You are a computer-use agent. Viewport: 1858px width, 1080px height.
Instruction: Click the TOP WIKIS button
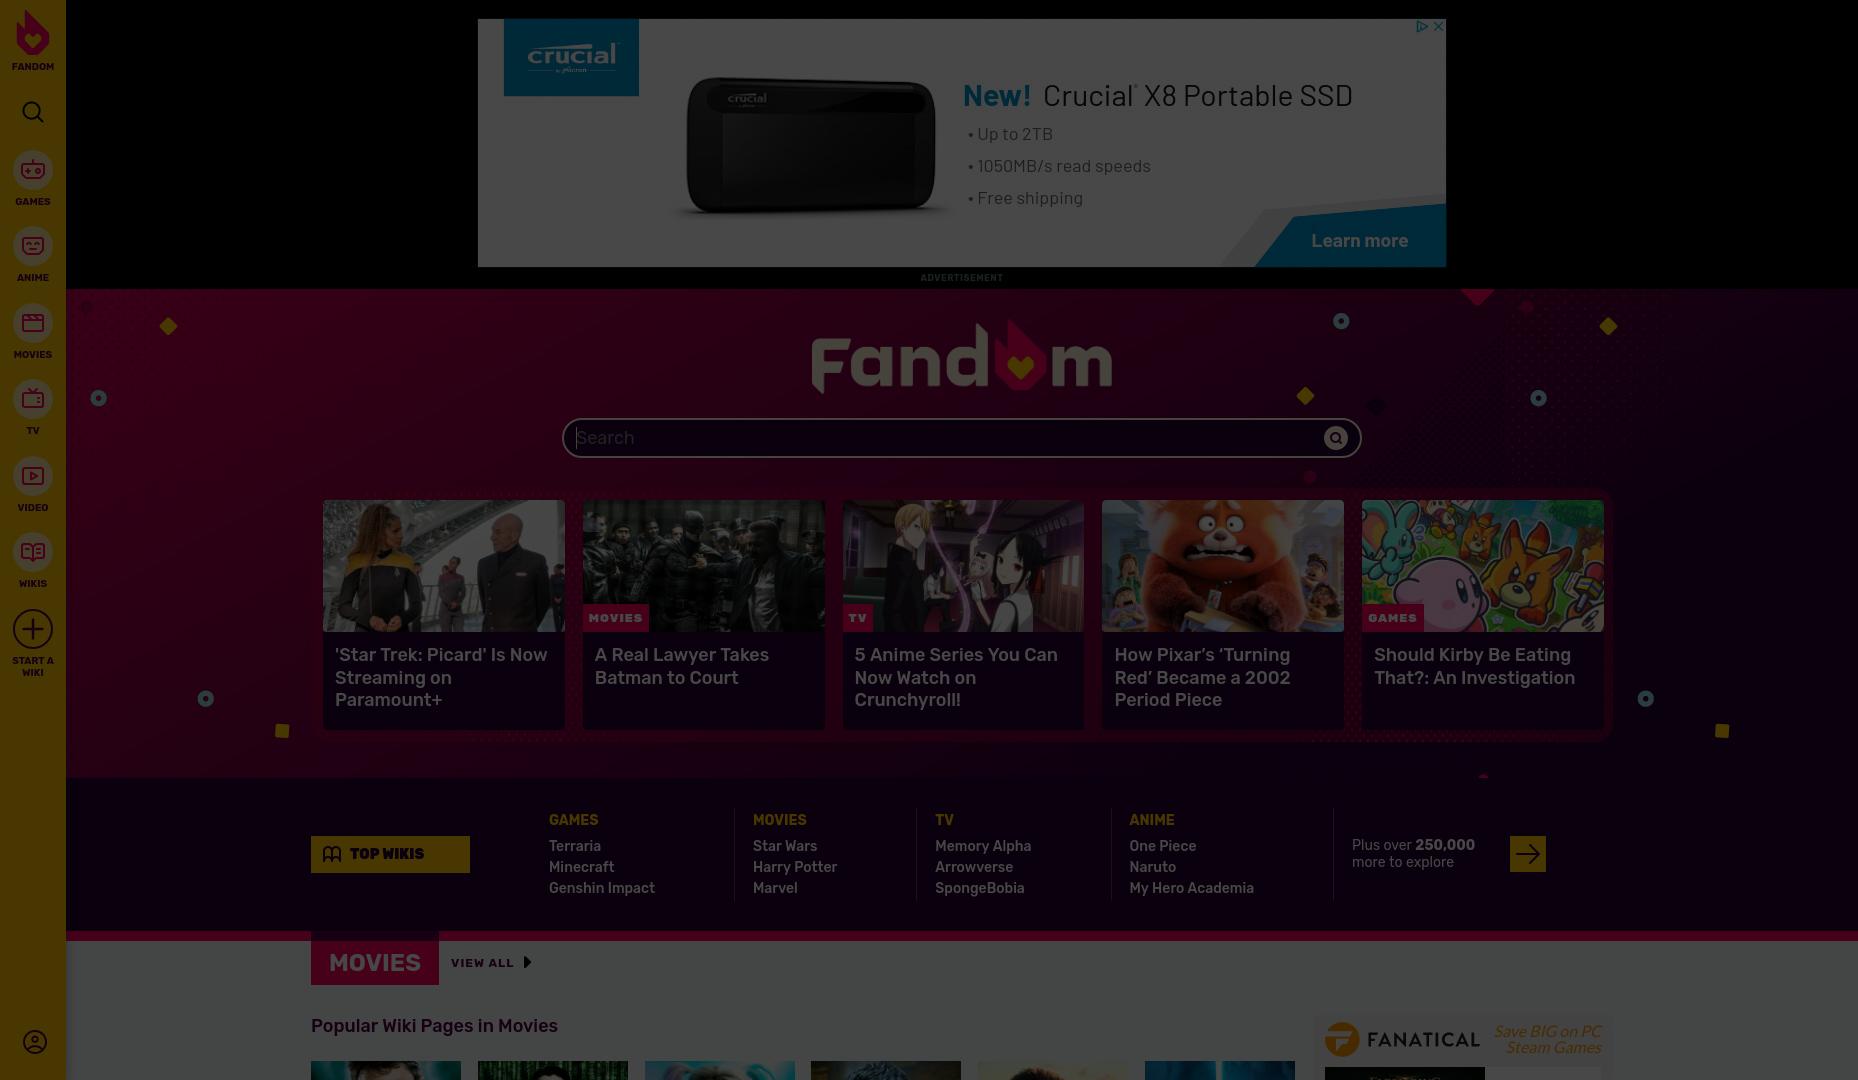(x=390, y=854)
